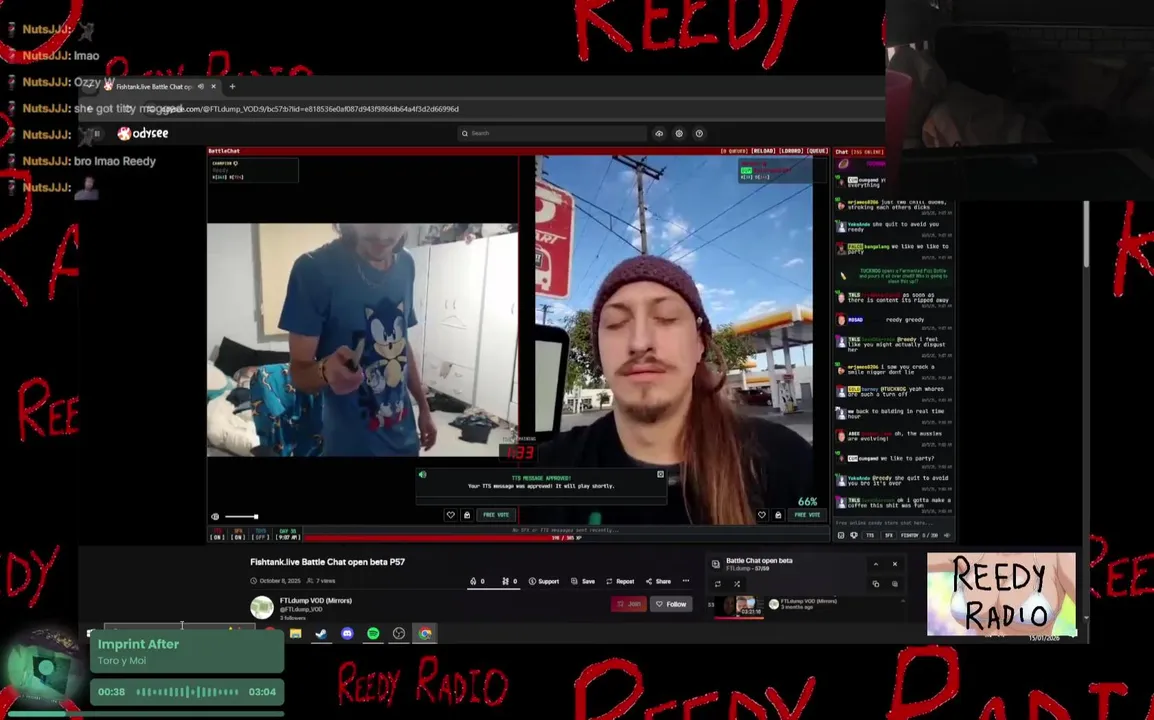Click [RELOAD] in BattleChat header
The image size is (1154, 720).
click(762, 151)
